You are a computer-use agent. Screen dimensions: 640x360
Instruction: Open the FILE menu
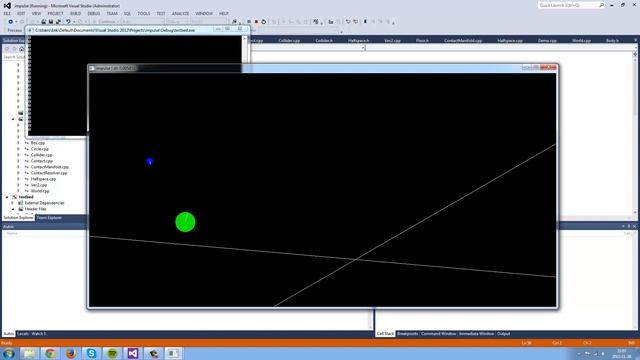7,13
